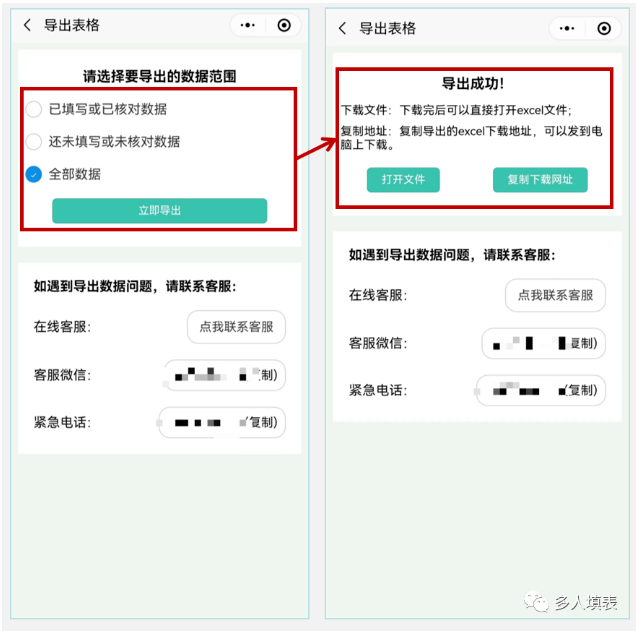Open the three-dot menu on right screen
Viewport: 636px width, 631px height.
pyautogui.click(x=567, y=28)
